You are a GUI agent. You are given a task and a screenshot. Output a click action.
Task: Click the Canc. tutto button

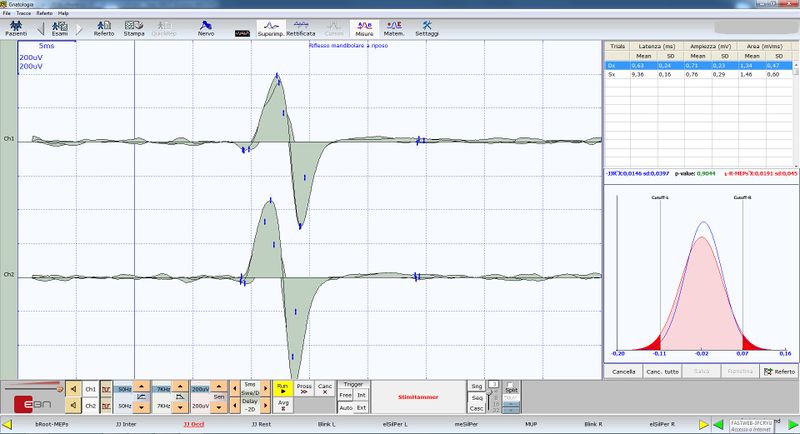click(662, 372)
